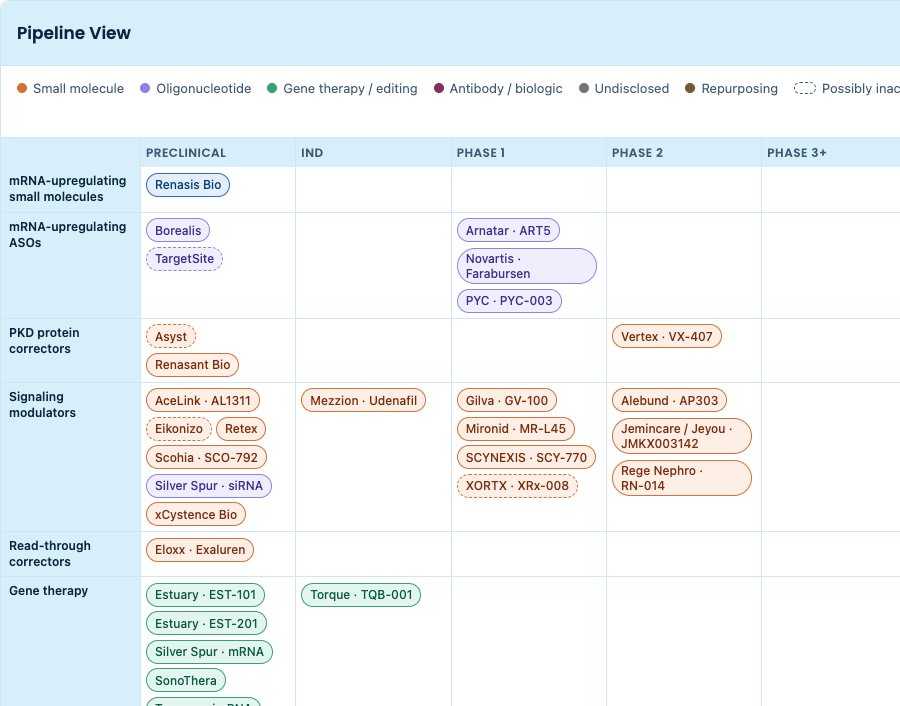Click the PKD protein correctors row label
Screen dimensions: 900x706
44,341
